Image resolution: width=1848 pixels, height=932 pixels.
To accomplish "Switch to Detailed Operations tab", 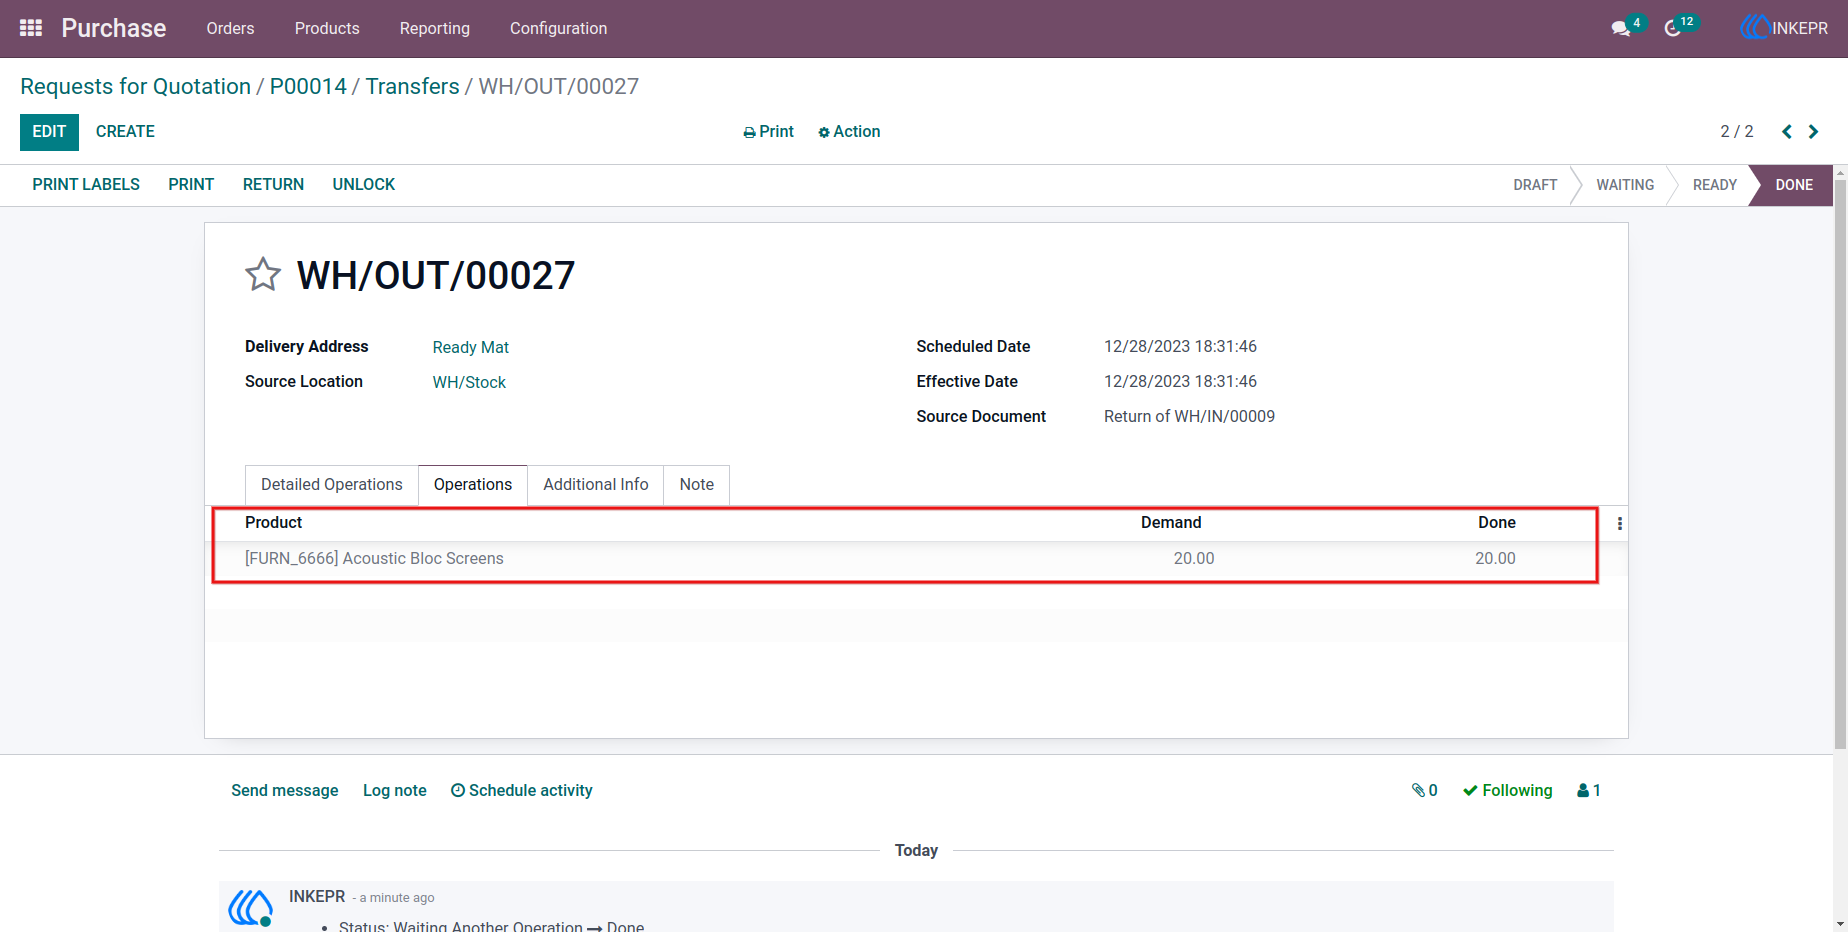I will pyautogui.click(x=332, y=485).
